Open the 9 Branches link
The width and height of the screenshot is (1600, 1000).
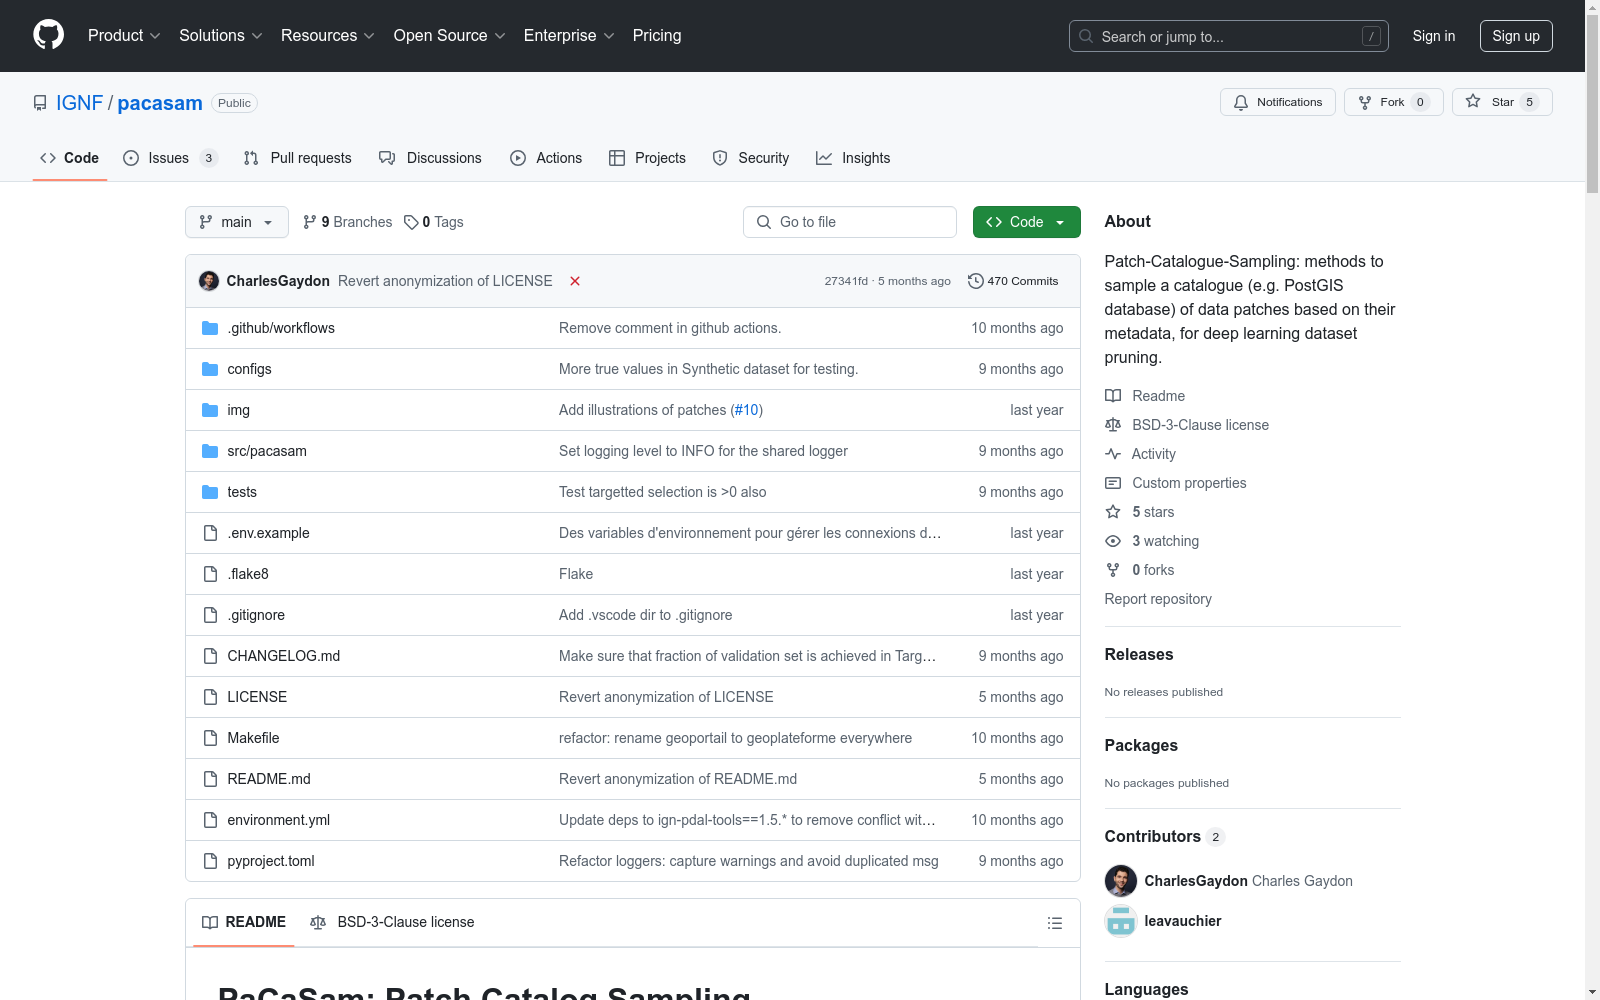[x=348, y=222]
